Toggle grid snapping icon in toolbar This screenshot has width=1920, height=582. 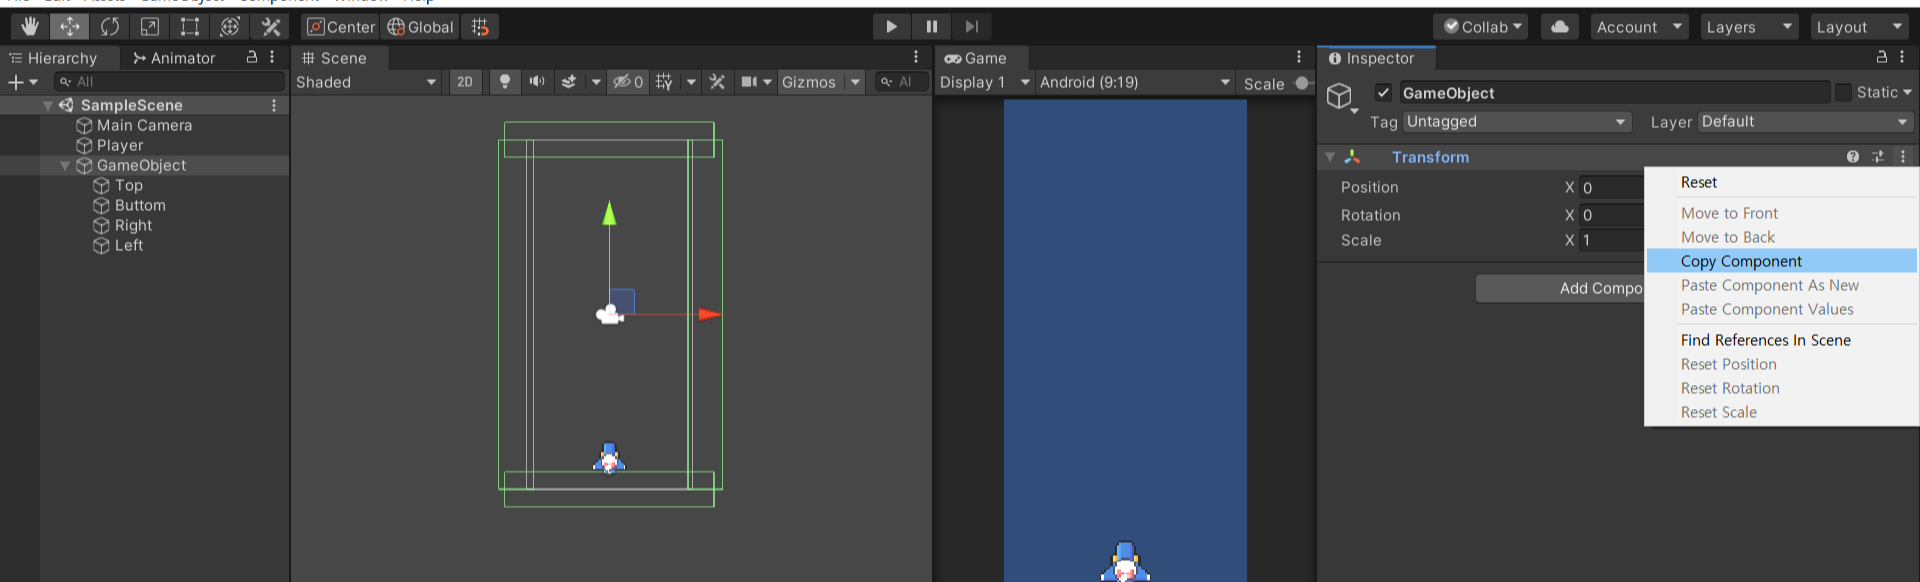click(x=480, y=27)
